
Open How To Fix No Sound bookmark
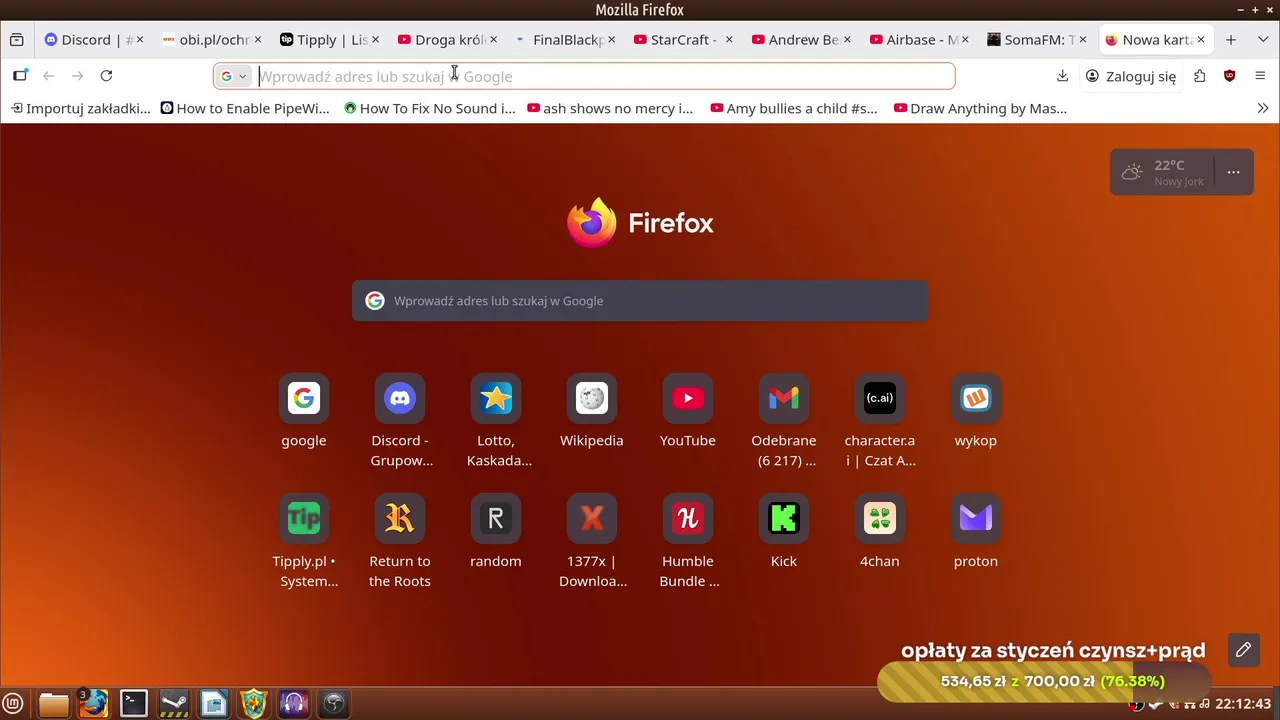pos(429,108)
